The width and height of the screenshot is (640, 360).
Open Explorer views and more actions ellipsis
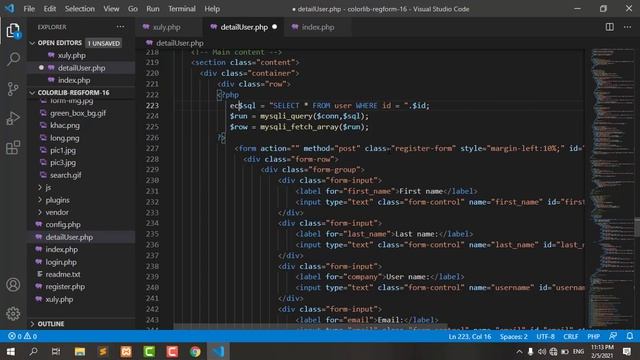(x=120, y=27)
